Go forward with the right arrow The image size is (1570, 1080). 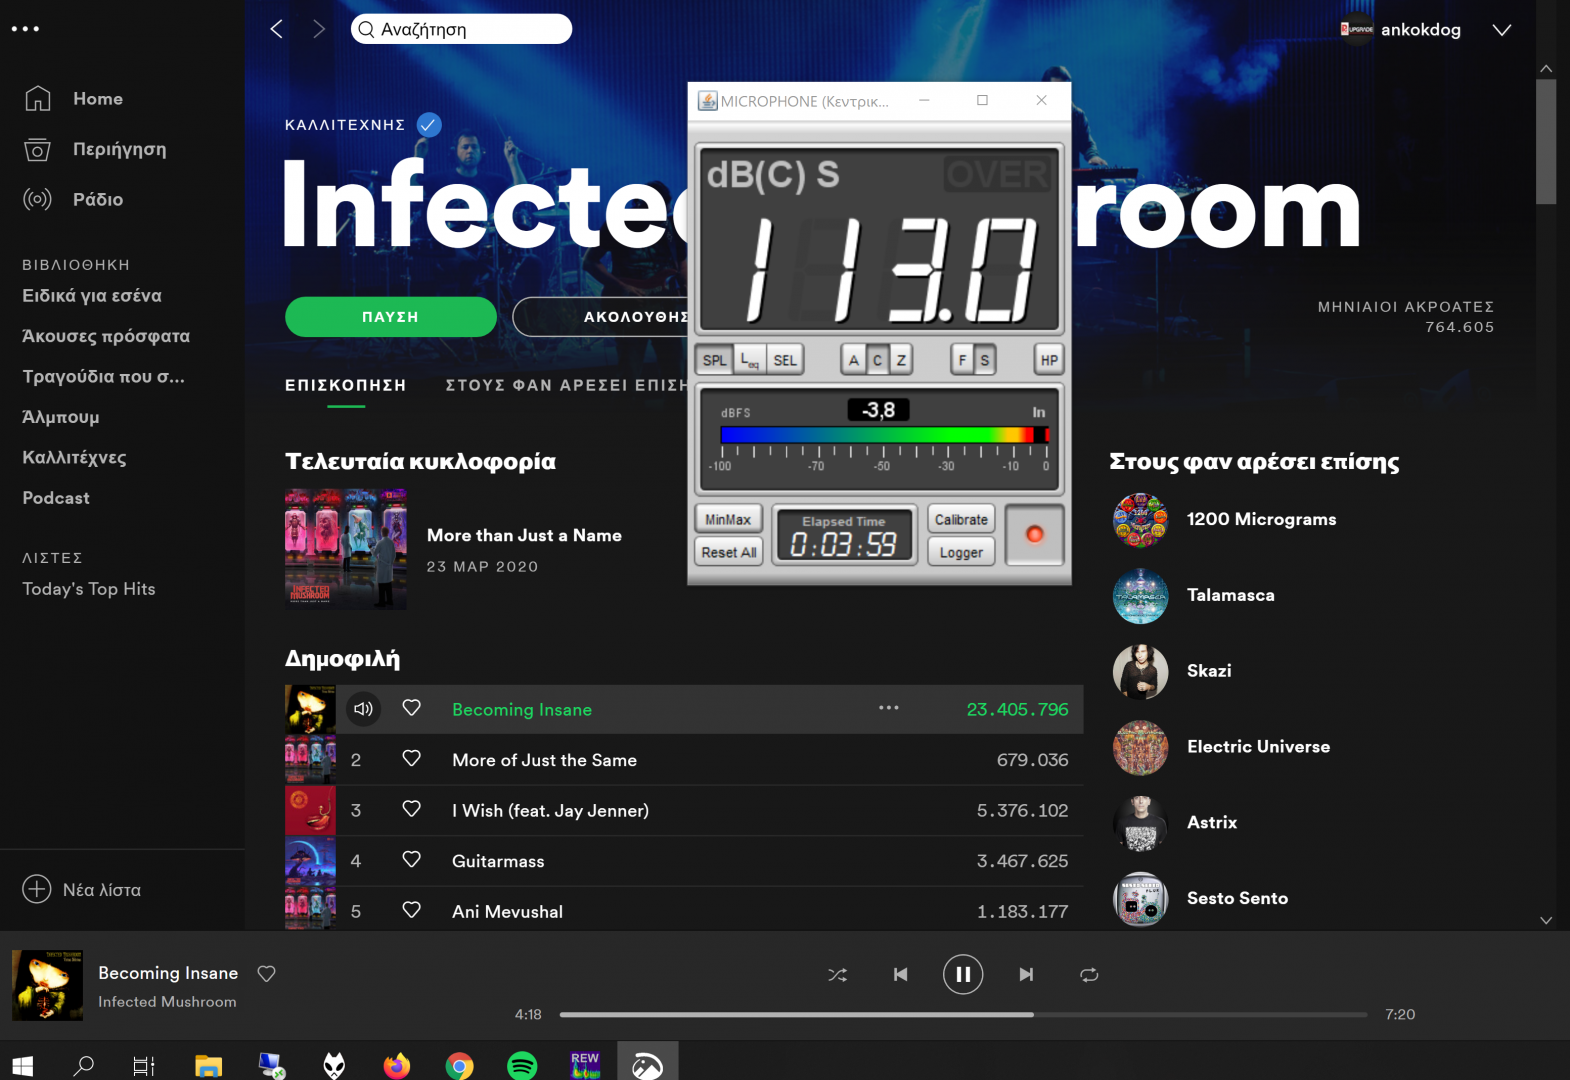pyautogui.click(x=319, y=29)
